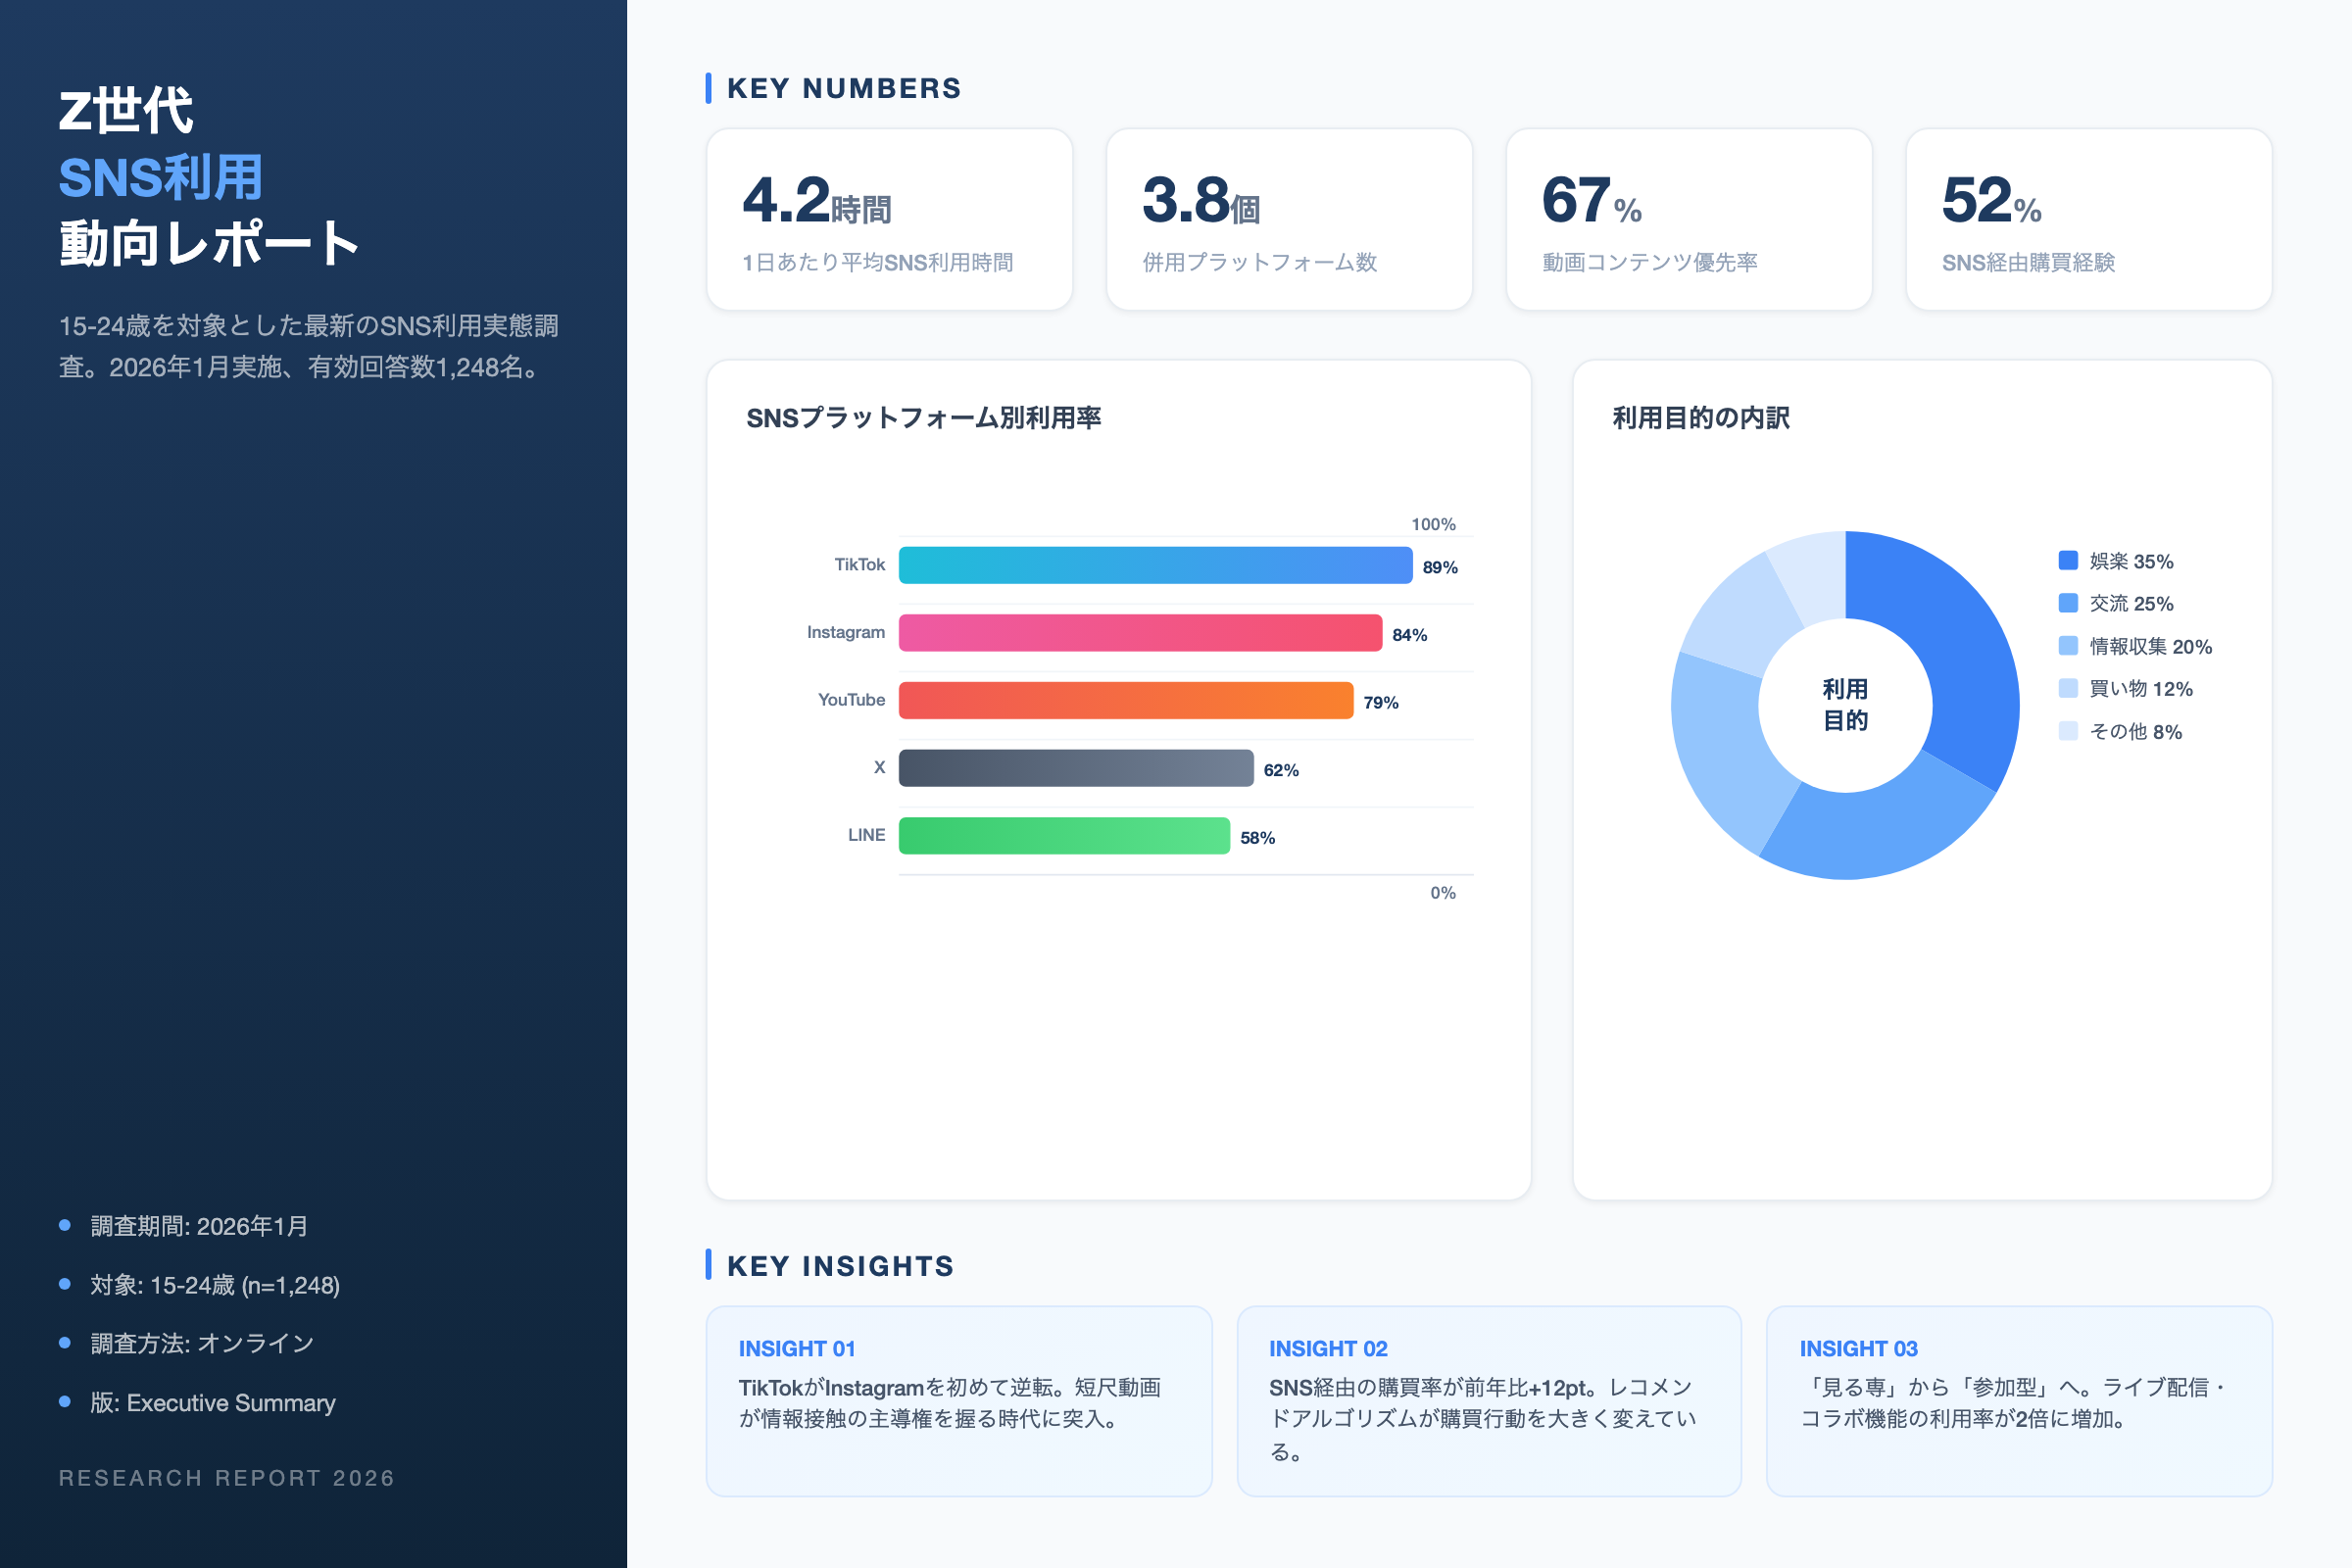Toggle the LINE bar in the chart
2352x1568 pixels.
click(x=1064, y=836)
